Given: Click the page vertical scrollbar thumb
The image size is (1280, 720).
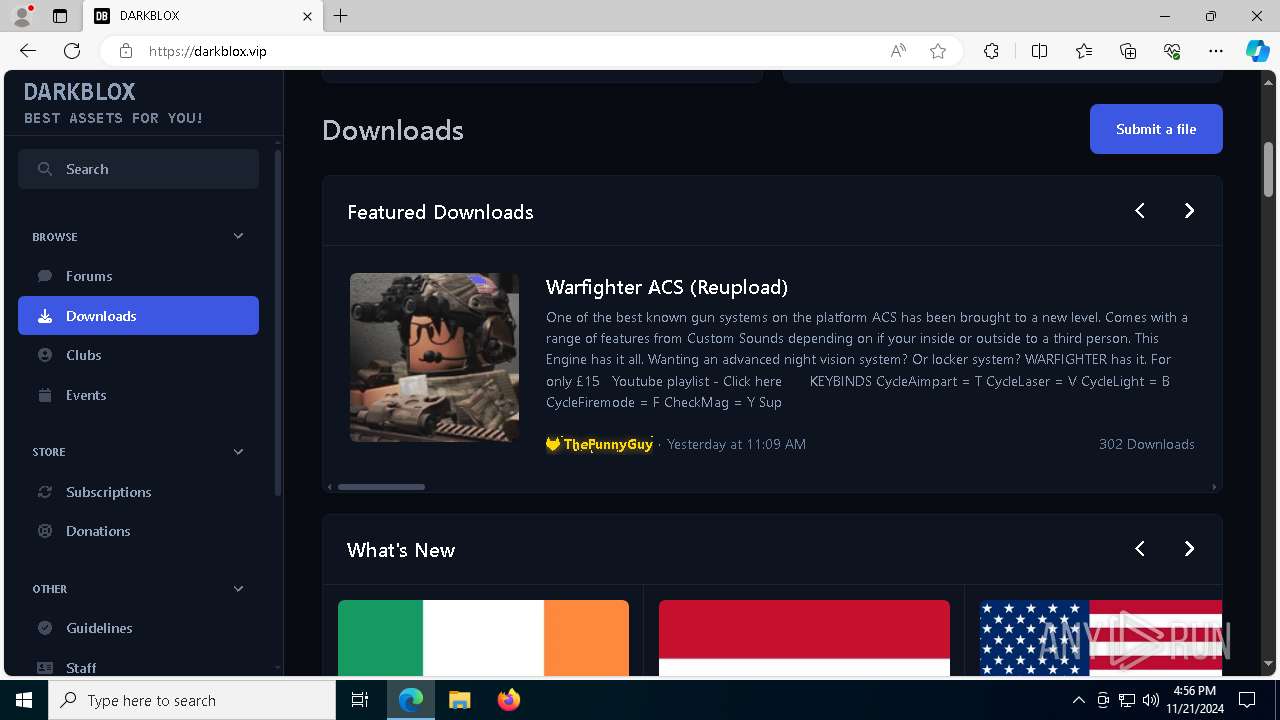Looking at the screenshot, I should 1268,169.
